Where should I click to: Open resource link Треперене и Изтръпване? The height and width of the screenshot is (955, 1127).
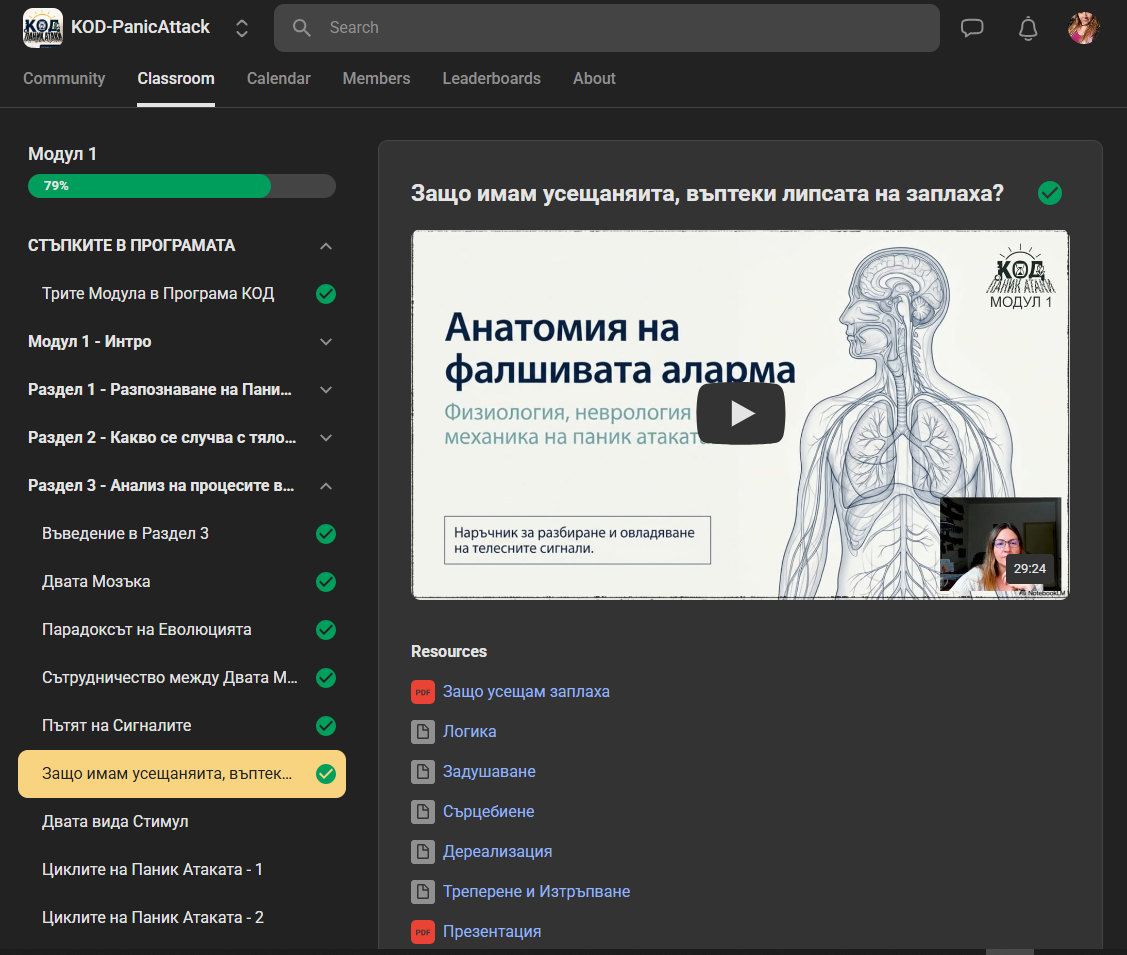click(x=536, y=891)
